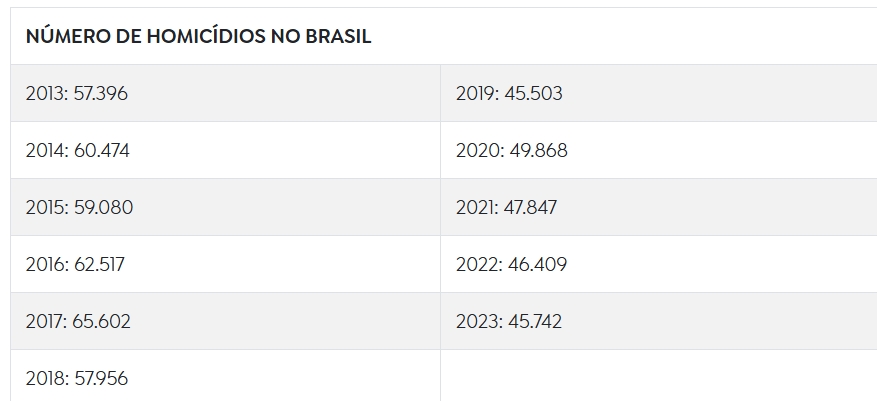Click the empty cell beside 2018

pos(659,375)
